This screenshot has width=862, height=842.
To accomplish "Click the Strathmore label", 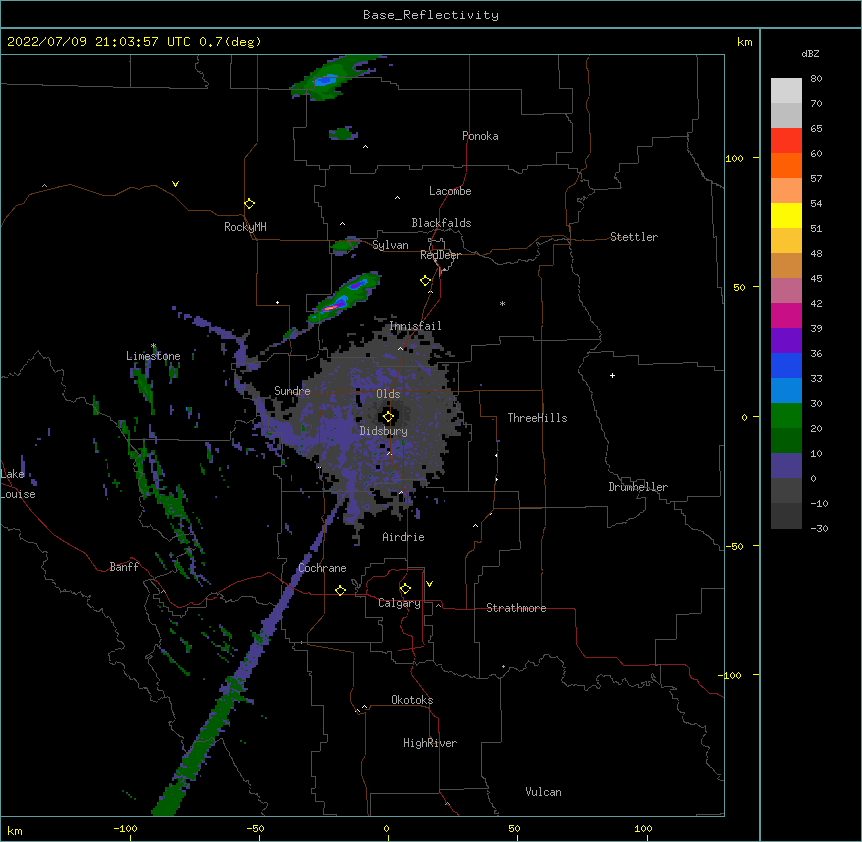I will tap(516, 608).
